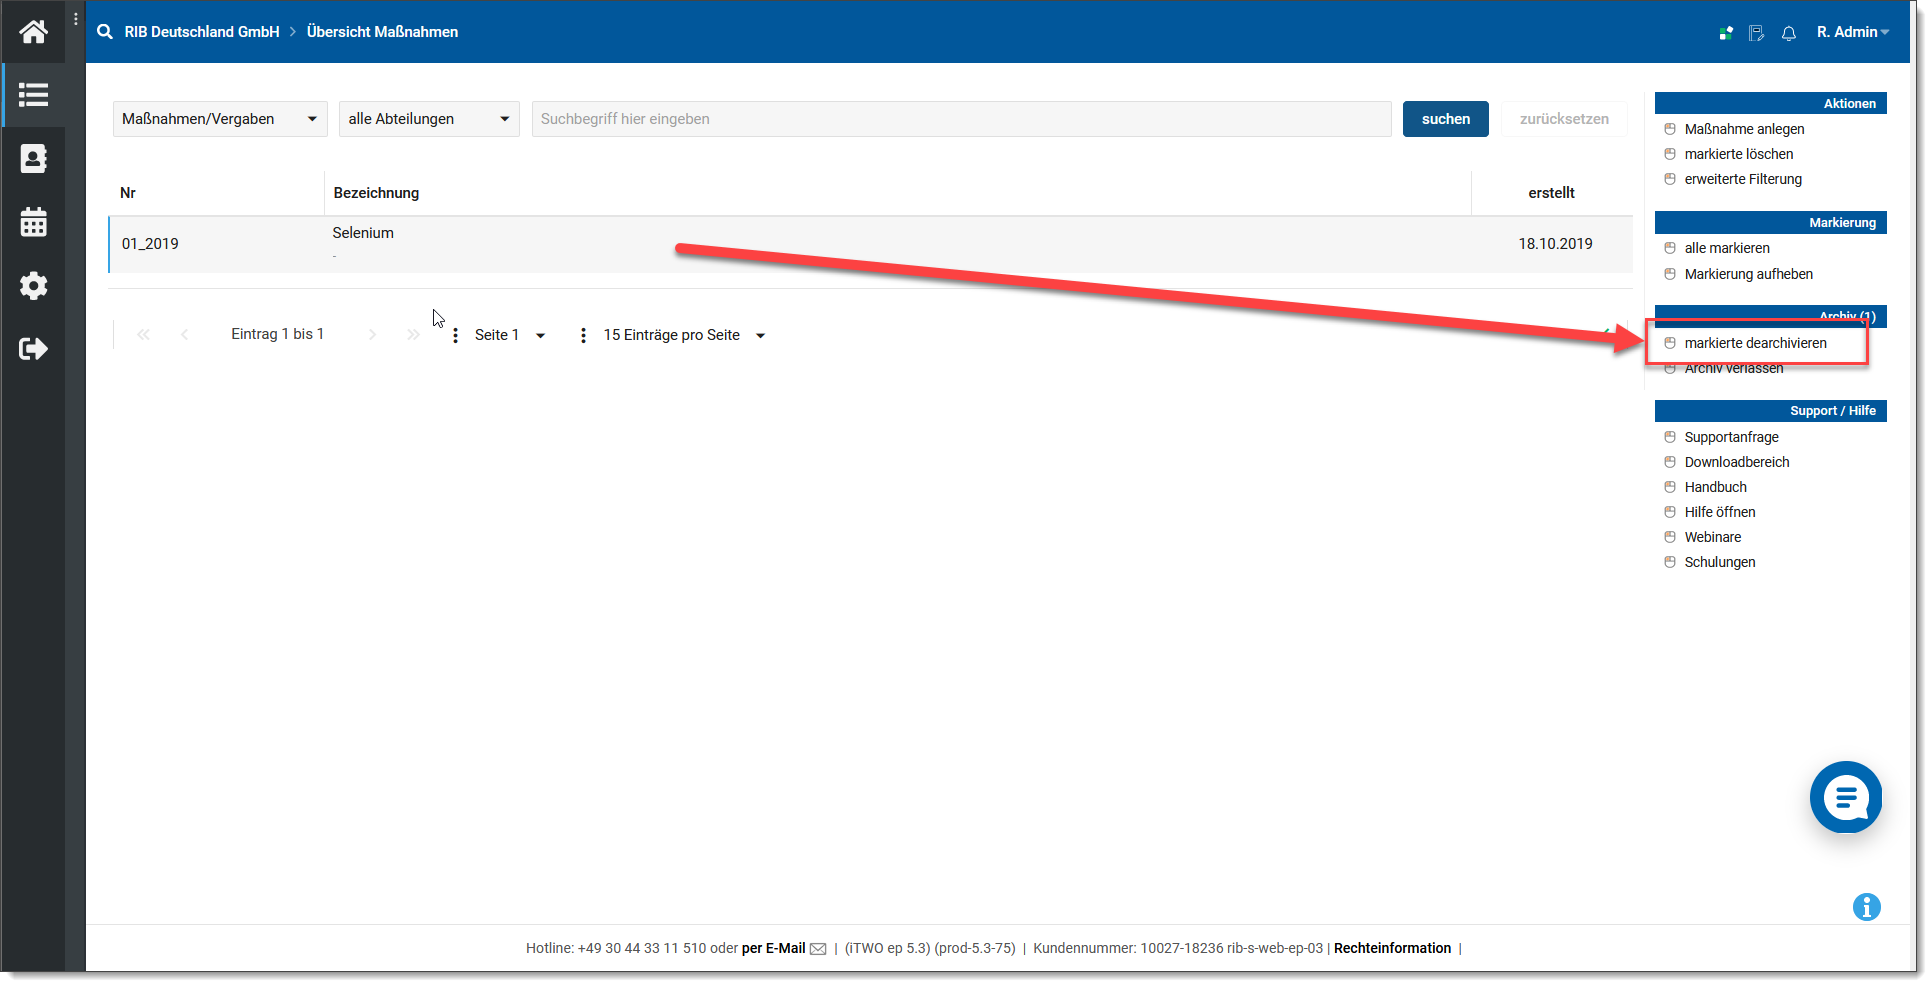Open the calendar sidebar icon

click(33, 222)
